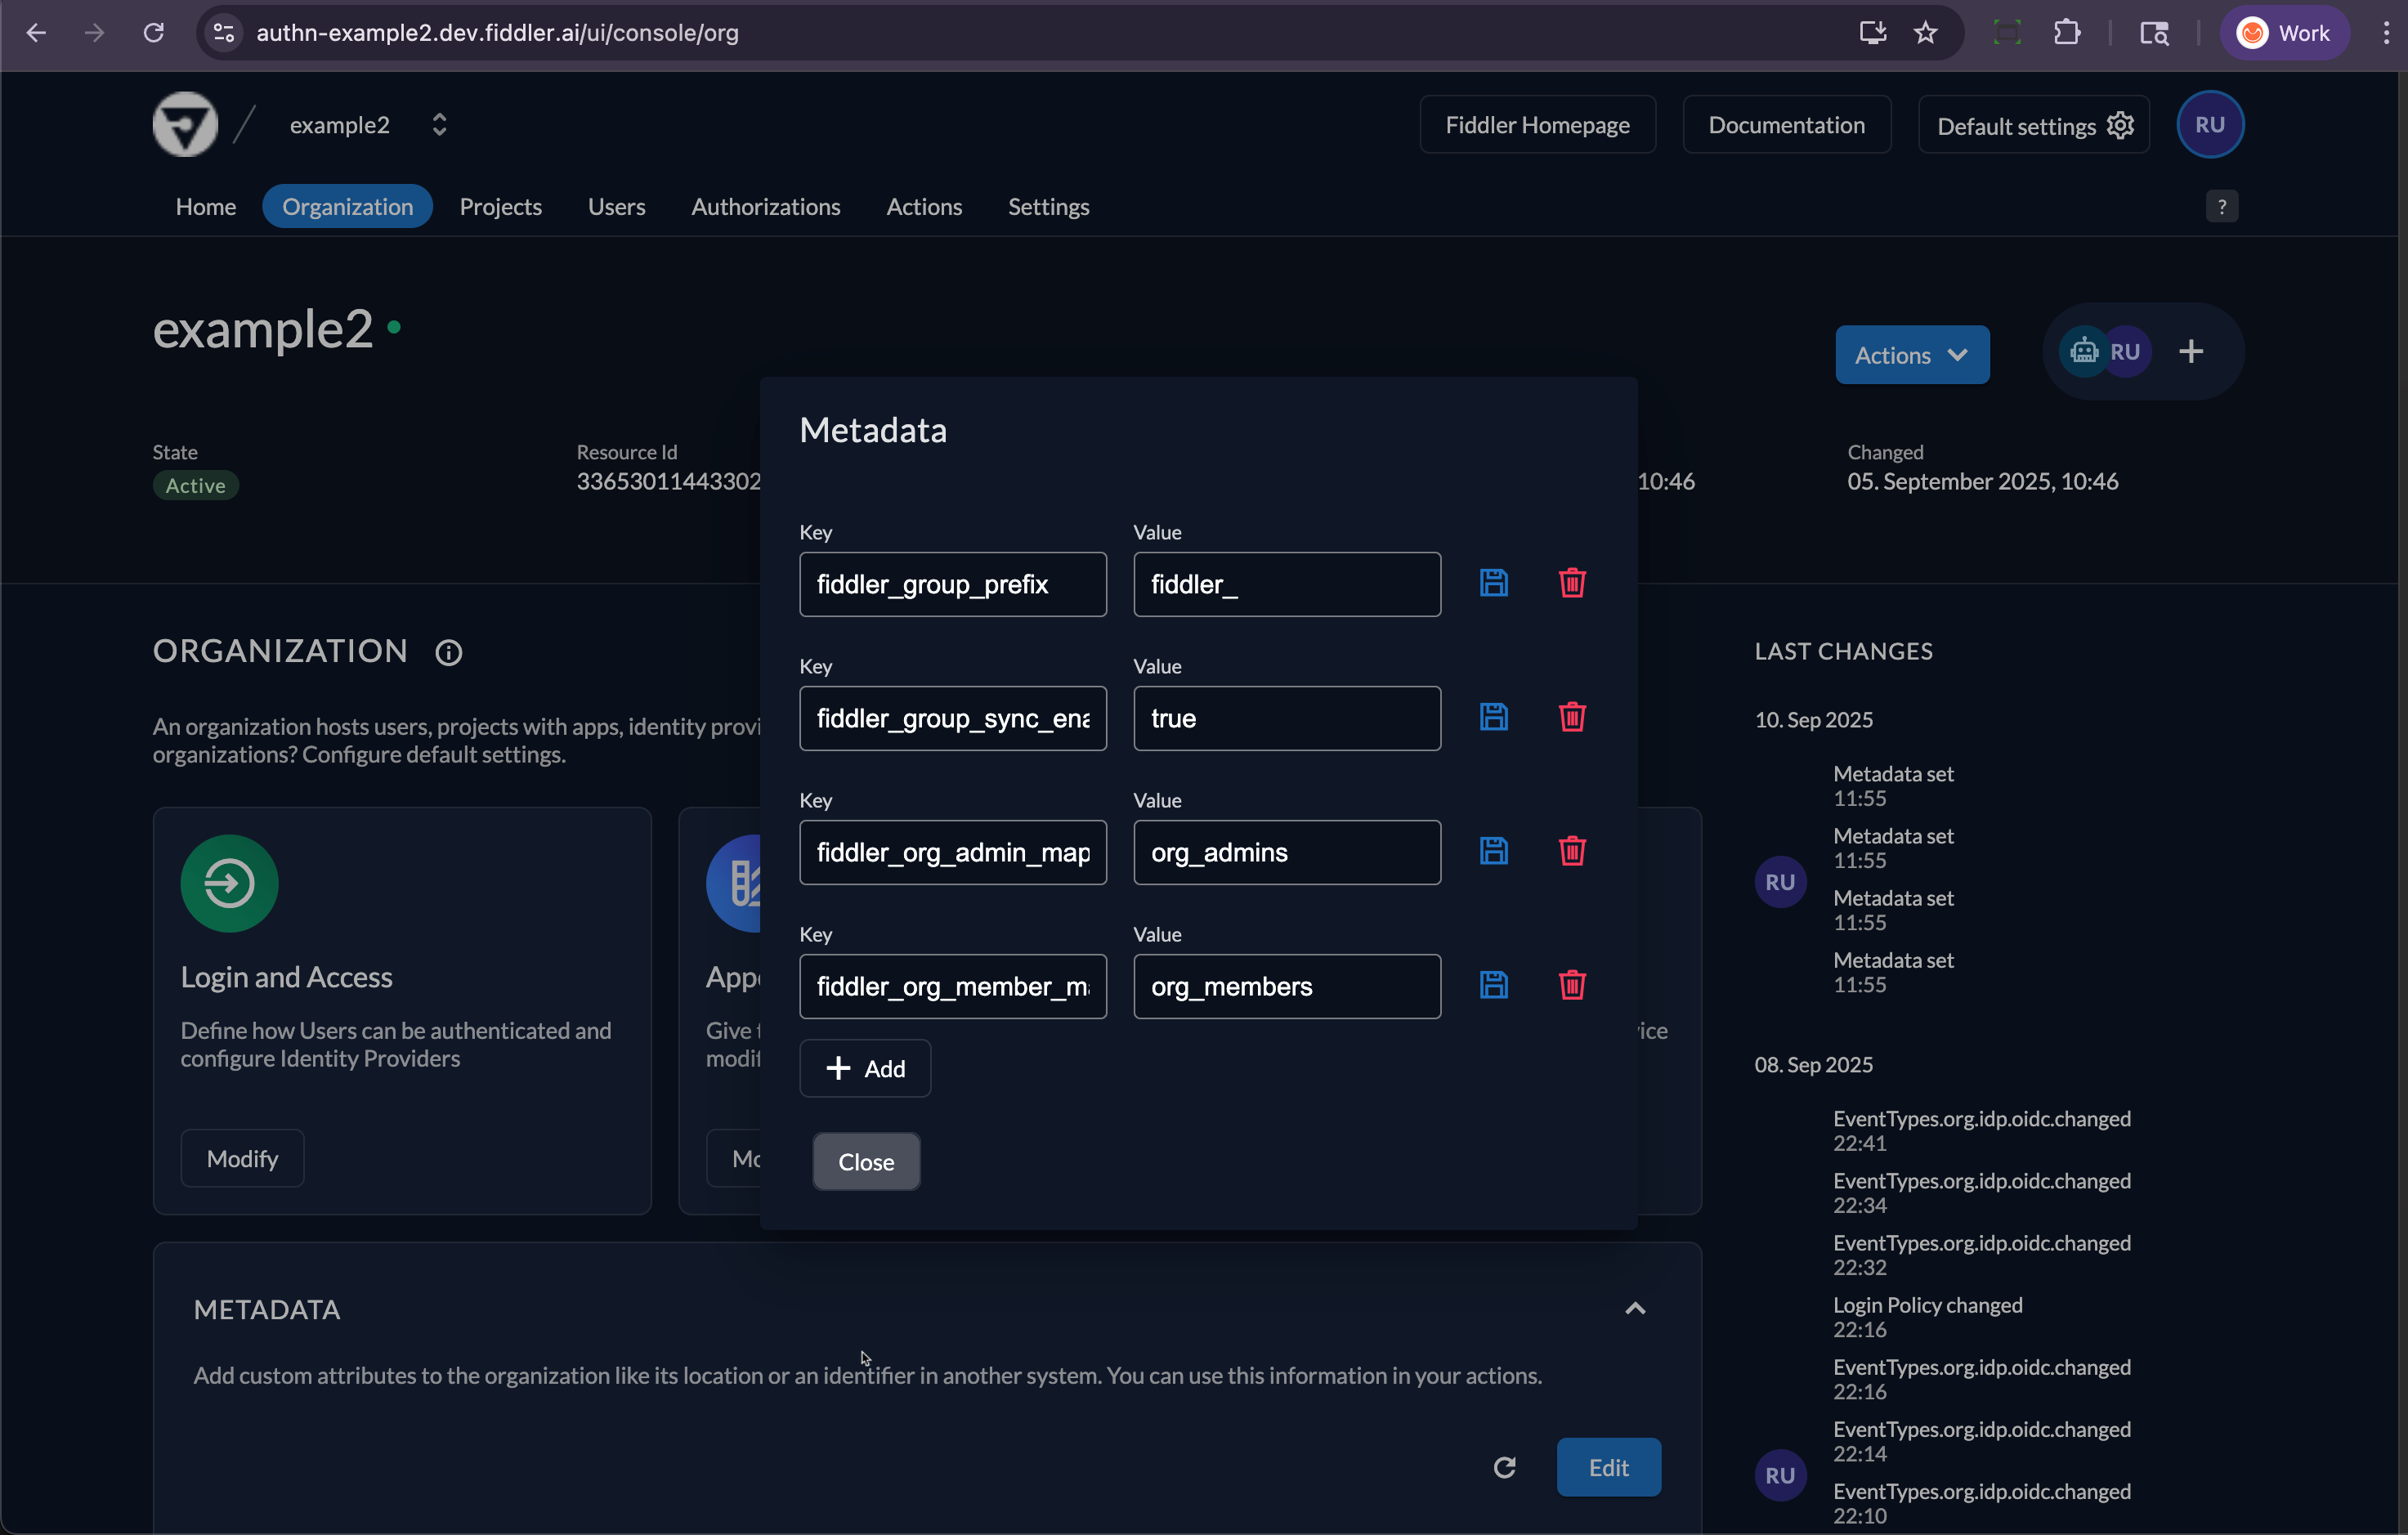The image size is (2408, 1535).
Task: Switch to the Users tab
Action: [616, 206]
